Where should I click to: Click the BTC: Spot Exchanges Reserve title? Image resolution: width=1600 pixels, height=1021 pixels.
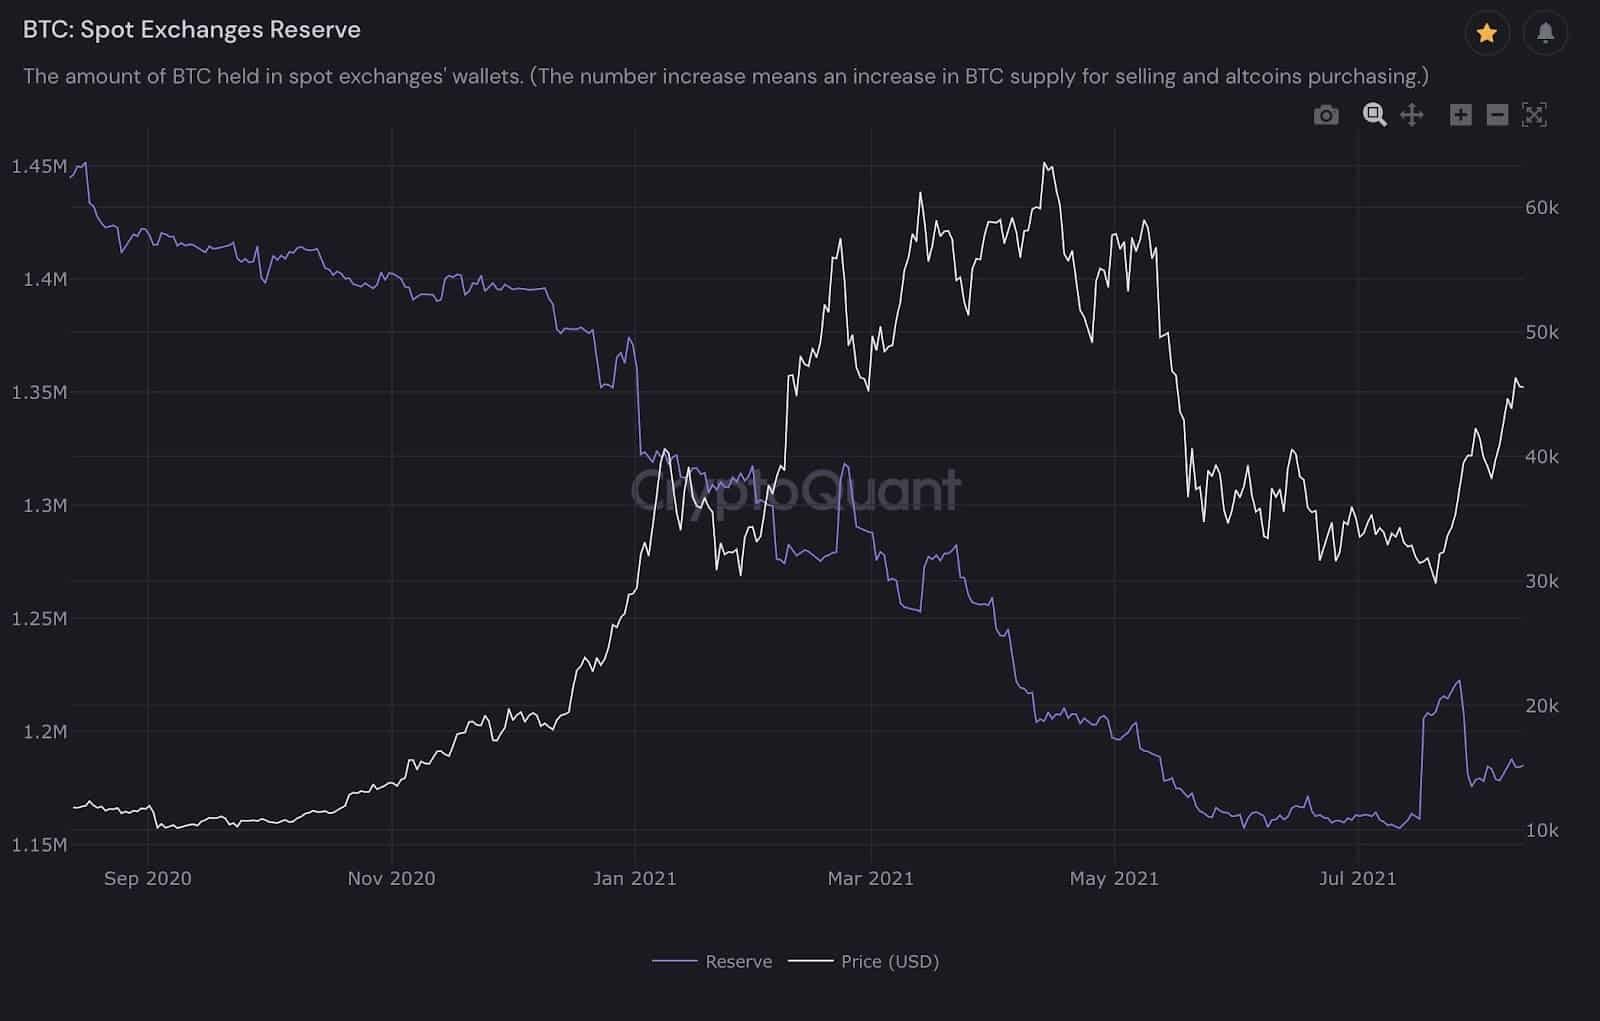tap(192, 30)
